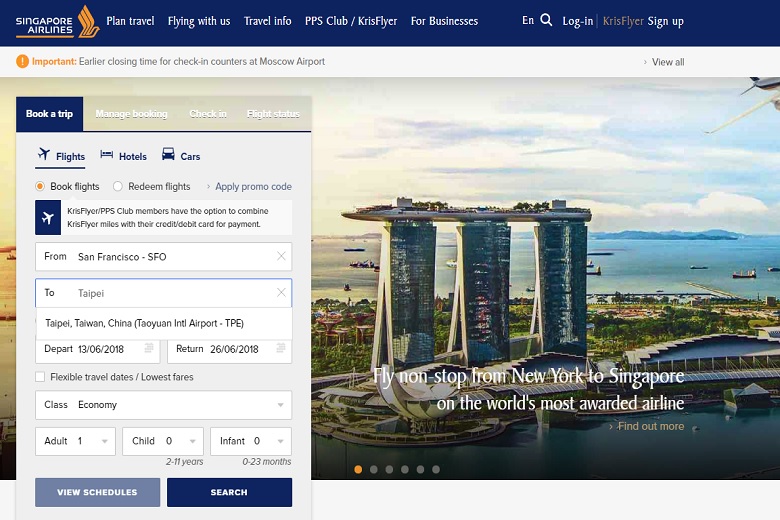Screen dimensions: 780x520
Task: Enable Flexible travel dates checkbox
Action: (x=40, y=377)
